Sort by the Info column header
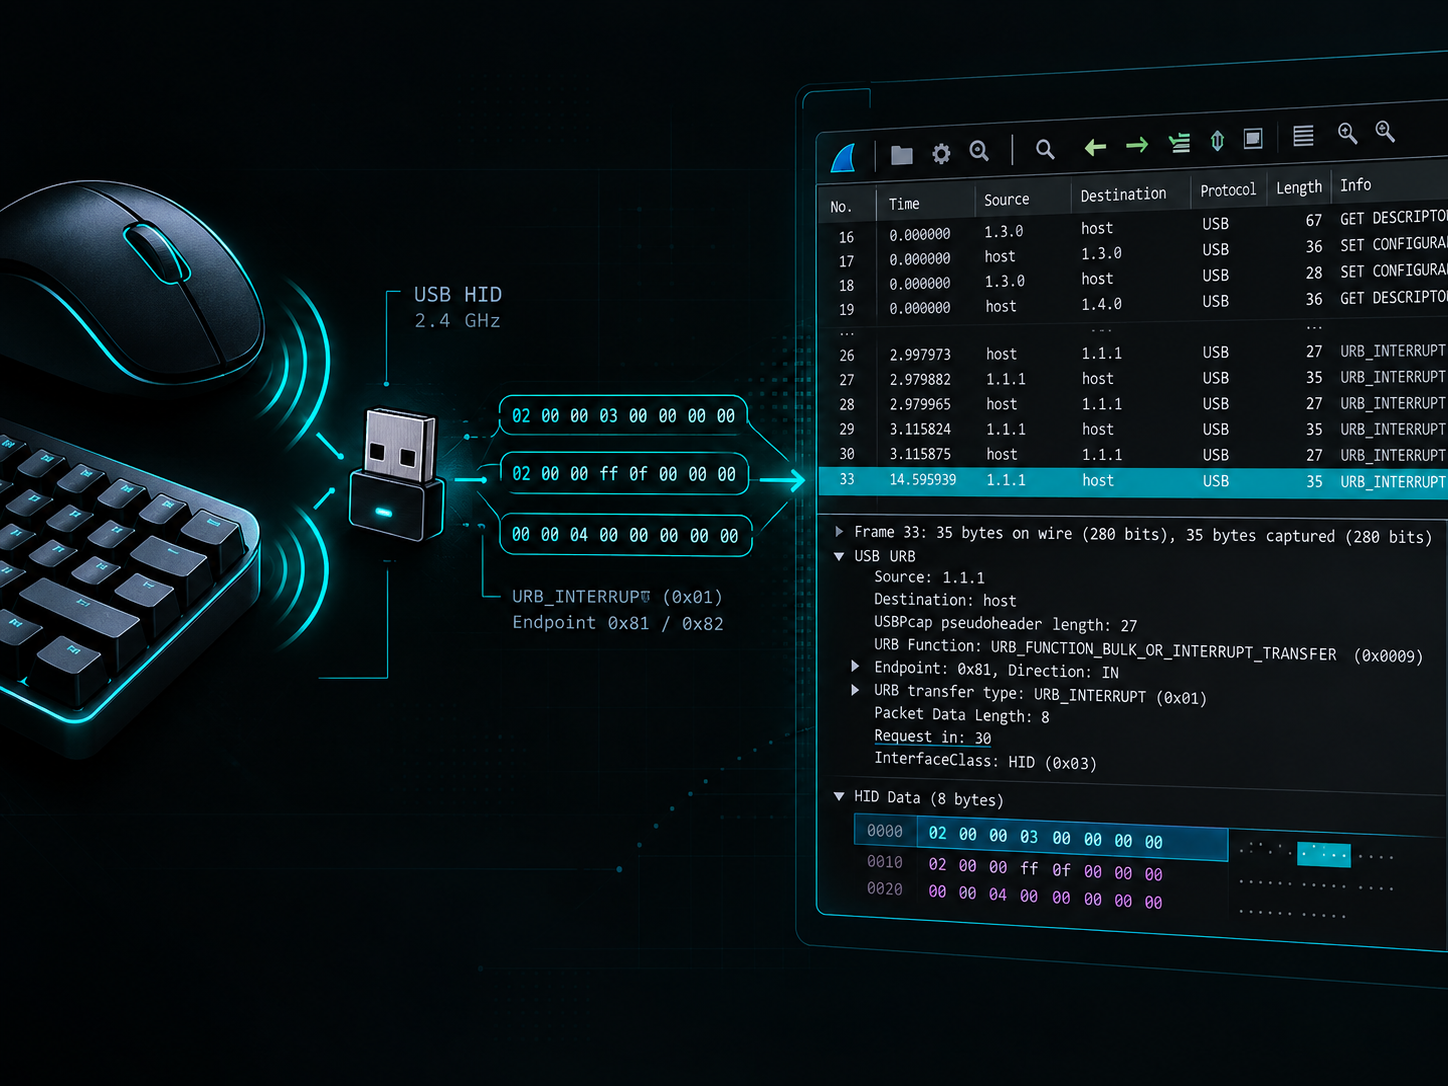The image size is (1448, 1086). pyautogui.click(x=1356, y=185)
